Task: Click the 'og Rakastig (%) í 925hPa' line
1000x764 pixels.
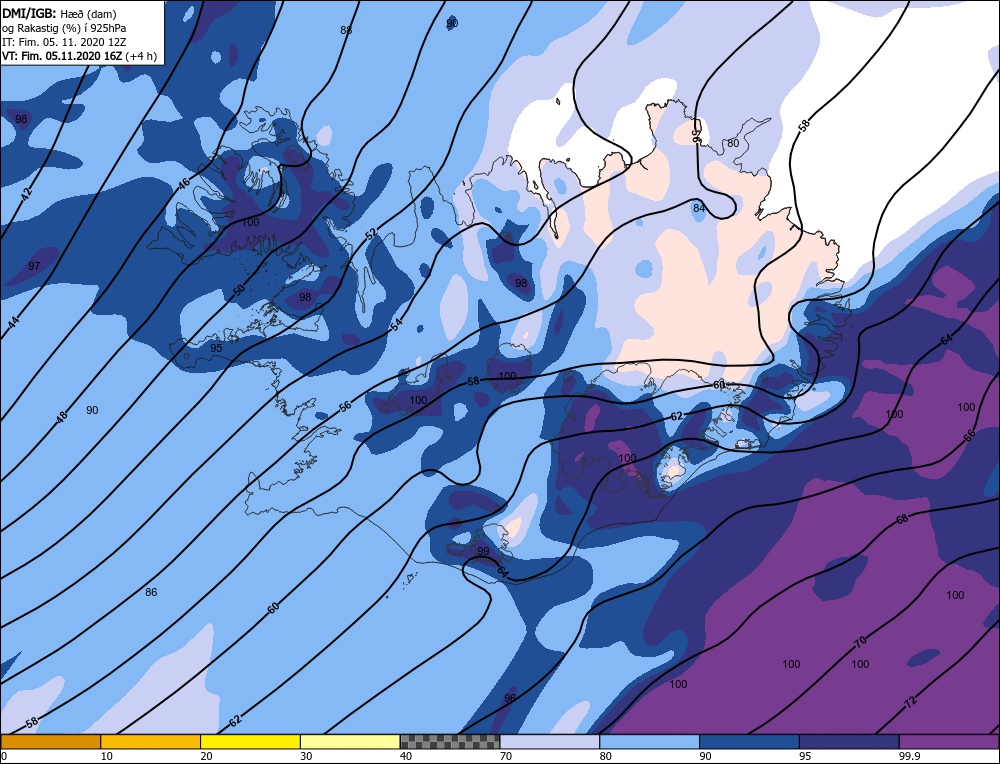Action: [x=64, y=28]
